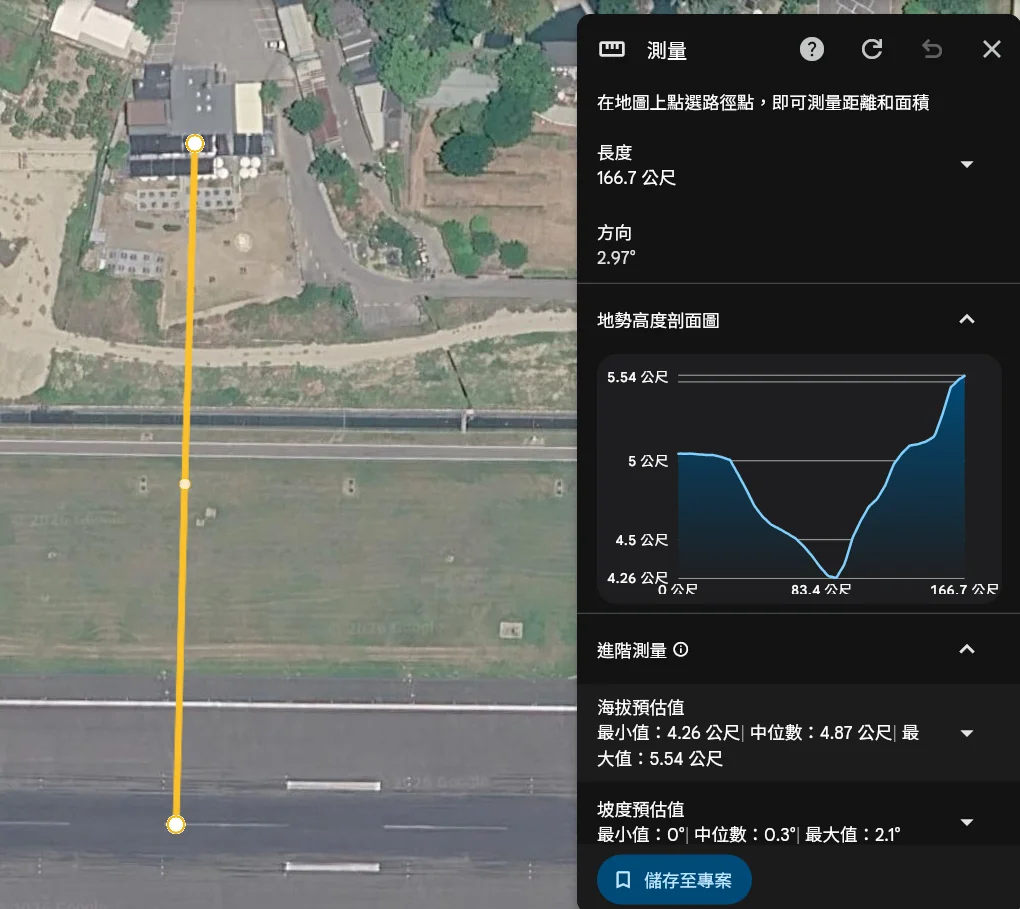
Task: Open the 長度 unit dropdown arrow
Action: (x=967, y=165)
